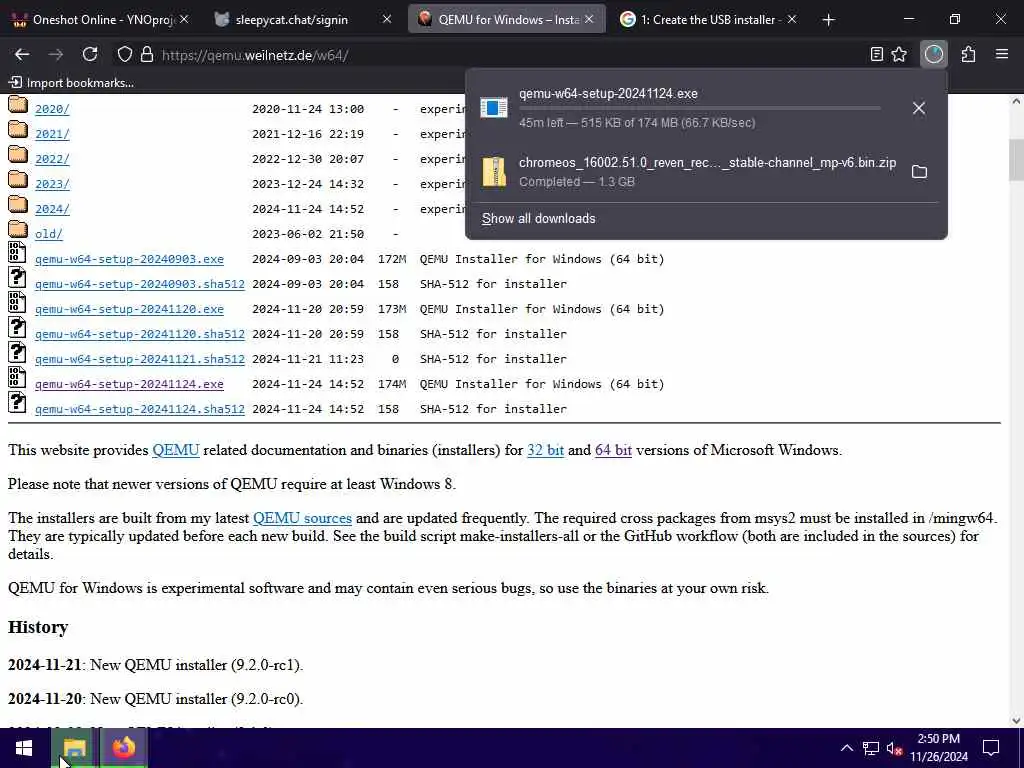Viewport: 1024px width, 768px height.
Task: Click the site security padlock icon
Action: click(147, 55)
